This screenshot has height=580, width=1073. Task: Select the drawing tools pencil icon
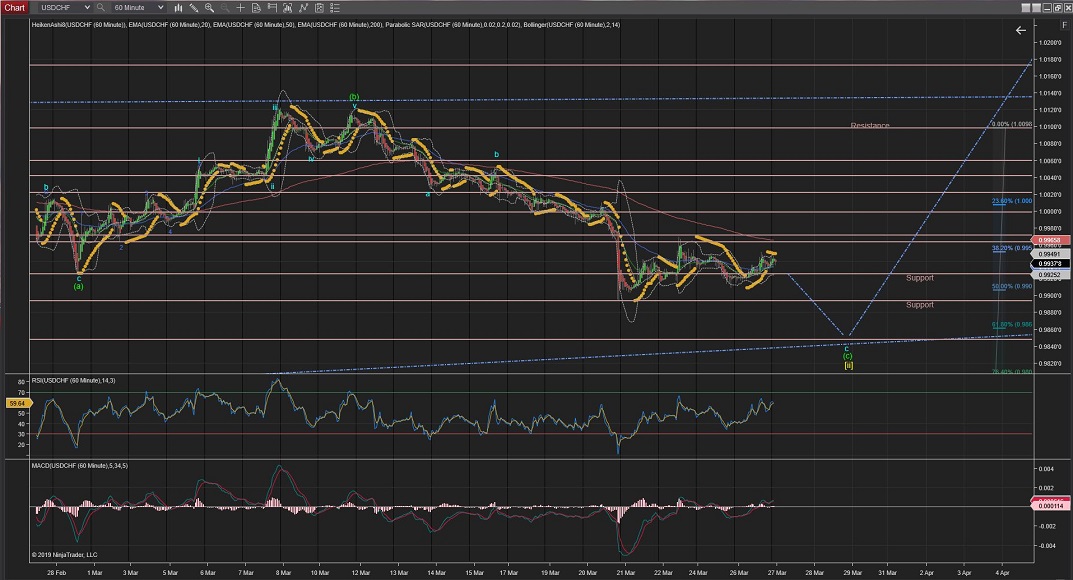click(x=195, y=7)
